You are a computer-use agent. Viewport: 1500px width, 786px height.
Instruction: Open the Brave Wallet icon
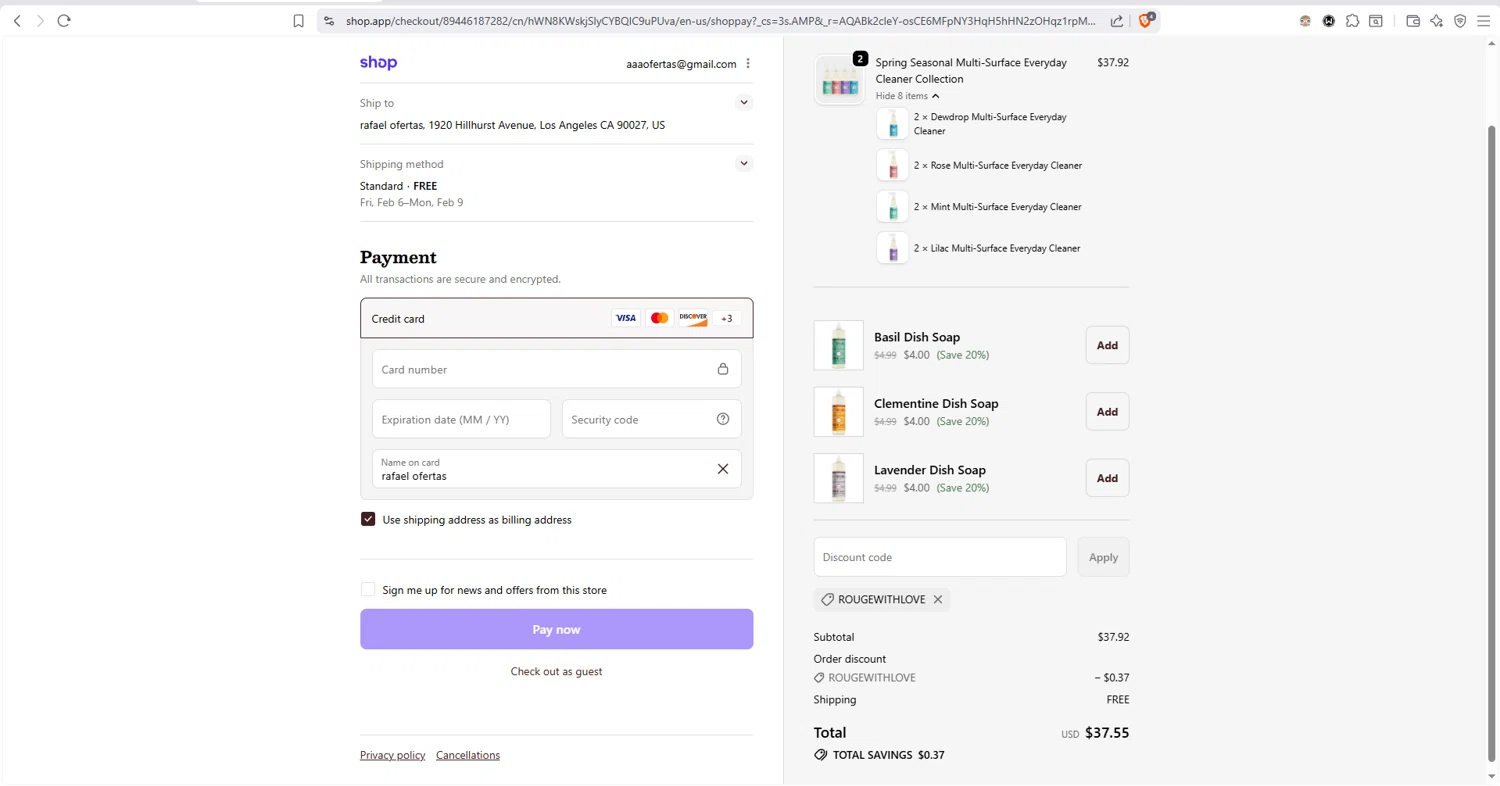[1413, 21]
